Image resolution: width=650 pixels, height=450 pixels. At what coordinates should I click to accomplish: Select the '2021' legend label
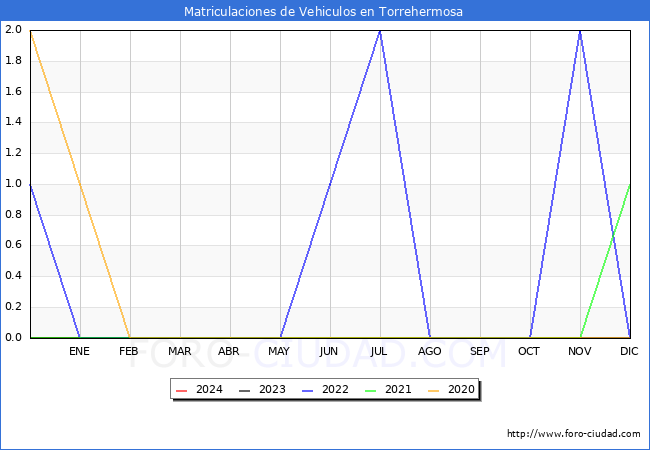tap(398, 390)
